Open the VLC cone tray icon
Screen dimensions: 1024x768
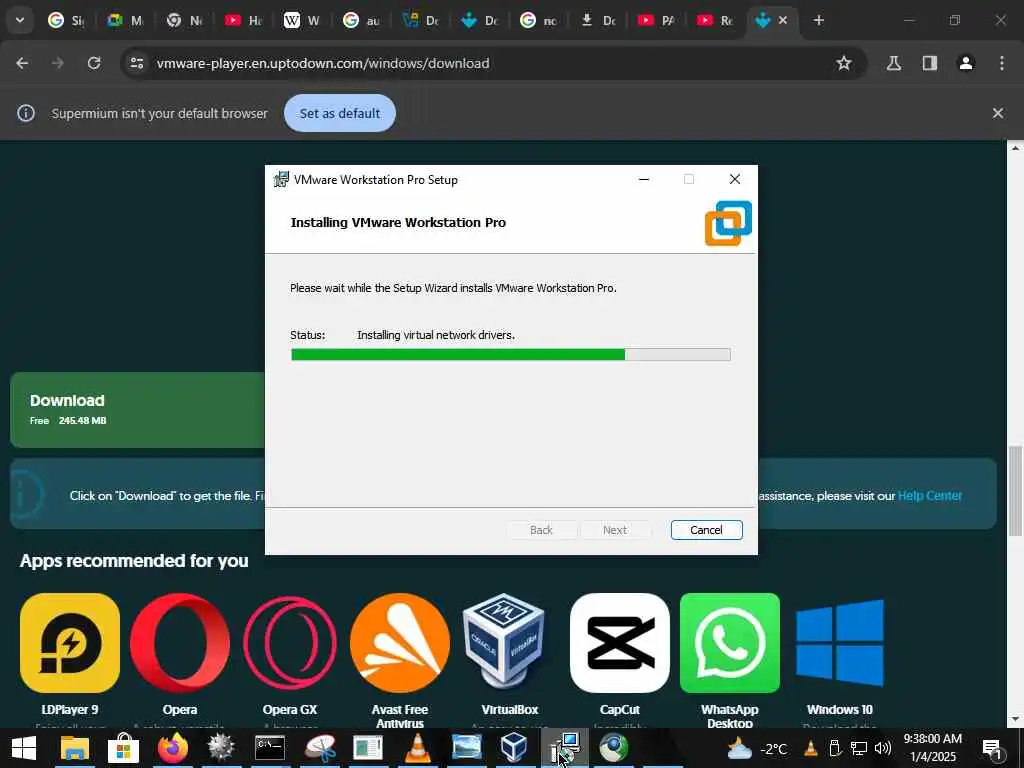[810, 748]
